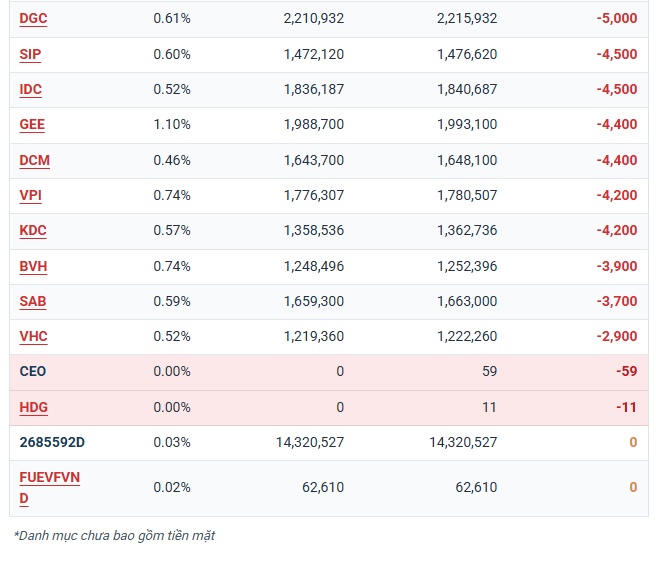Image resolution: width=656 pixels, height=562 pixels.
Task: Click the 1.10% weight for GEE
Action: click(x=172, y=125)
